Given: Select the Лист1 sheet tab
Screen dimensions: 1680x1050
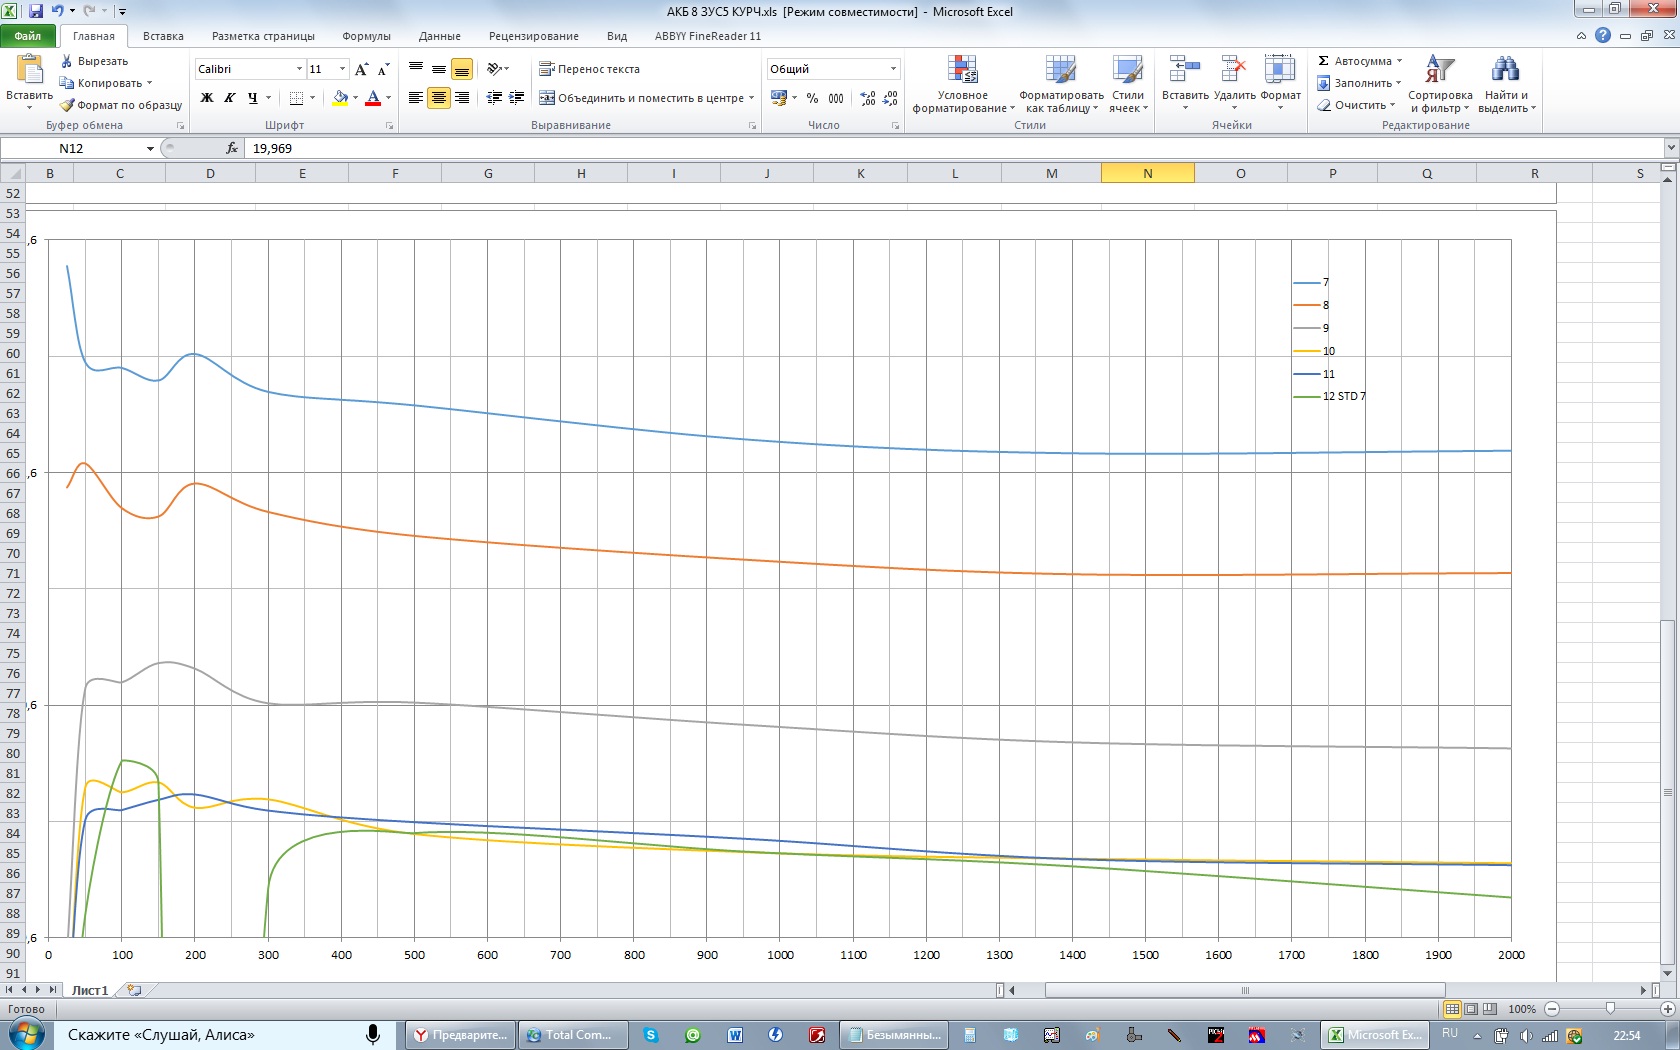Looking at the screenshot, I should pyautogui.click(x=90, y=990).
